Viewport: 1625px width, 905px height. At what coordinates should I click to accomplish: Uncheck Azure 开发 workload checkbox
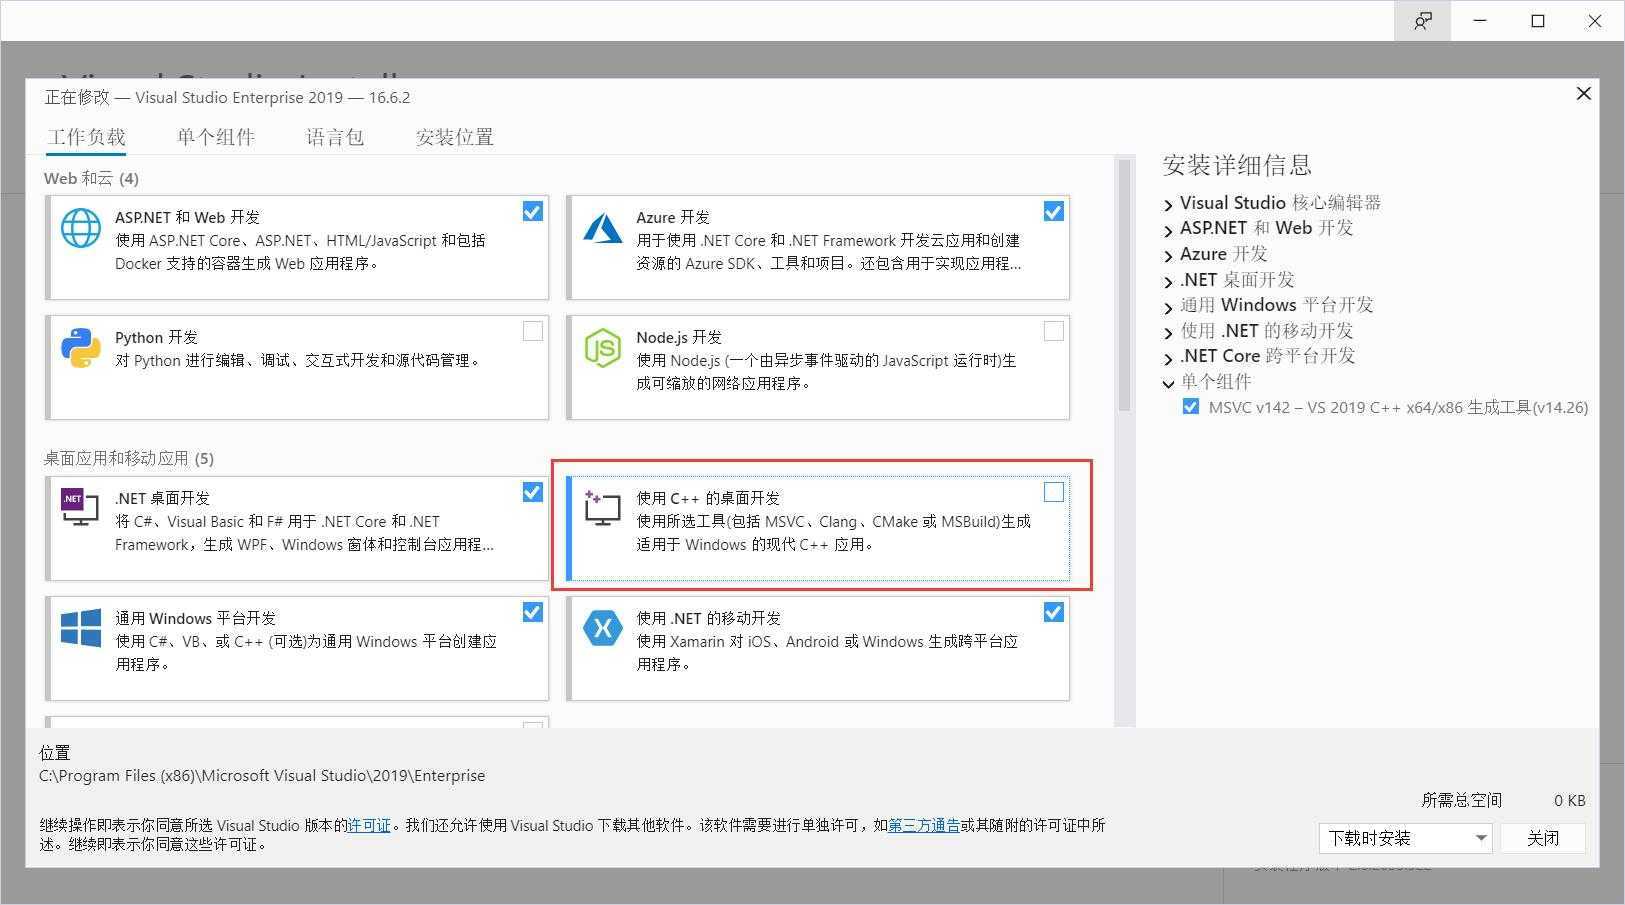(1054, 211)
